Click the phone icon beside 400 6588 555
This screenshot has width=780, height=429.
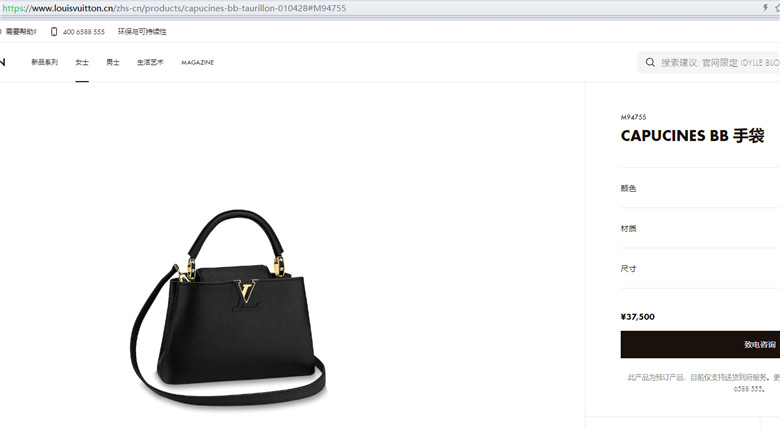[54, 32]
